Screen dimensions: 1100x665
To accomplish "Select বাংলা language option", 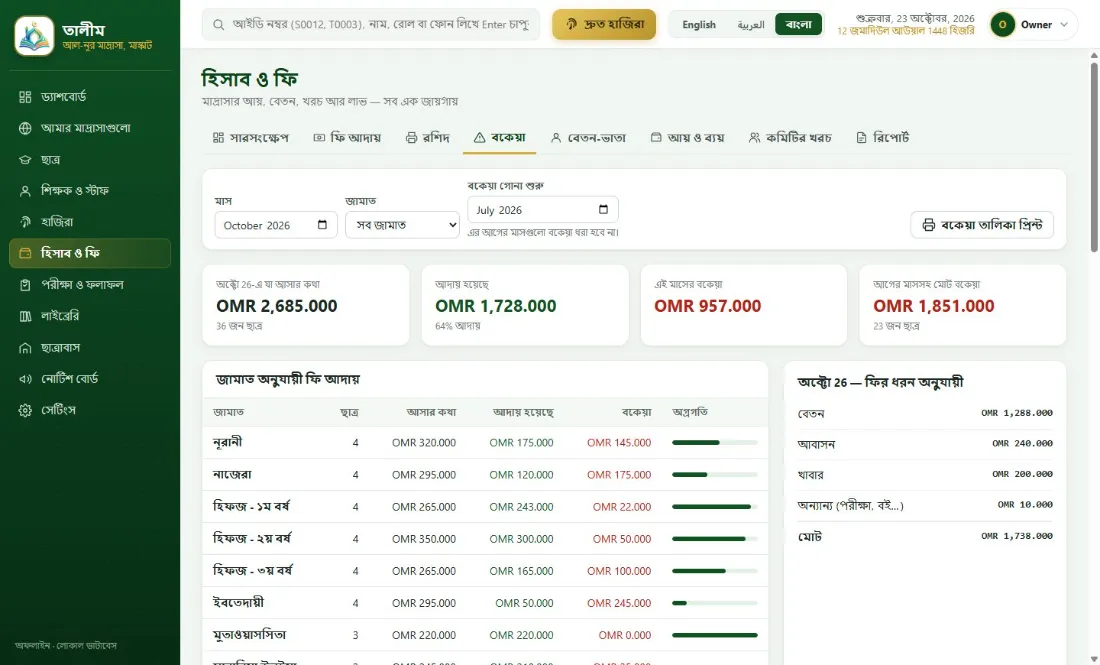I will tap(798, 25).
